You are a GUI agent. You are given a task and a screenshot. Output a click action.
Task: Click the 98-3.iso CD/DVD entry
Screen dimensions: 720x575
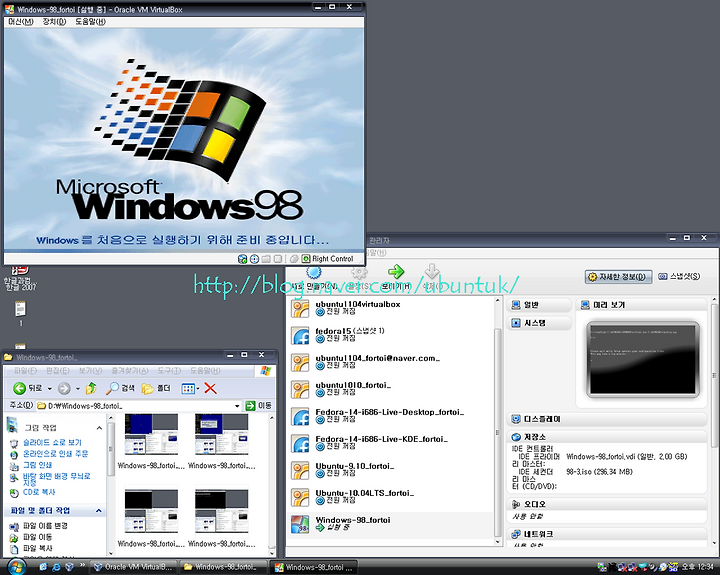coord(599,472)
